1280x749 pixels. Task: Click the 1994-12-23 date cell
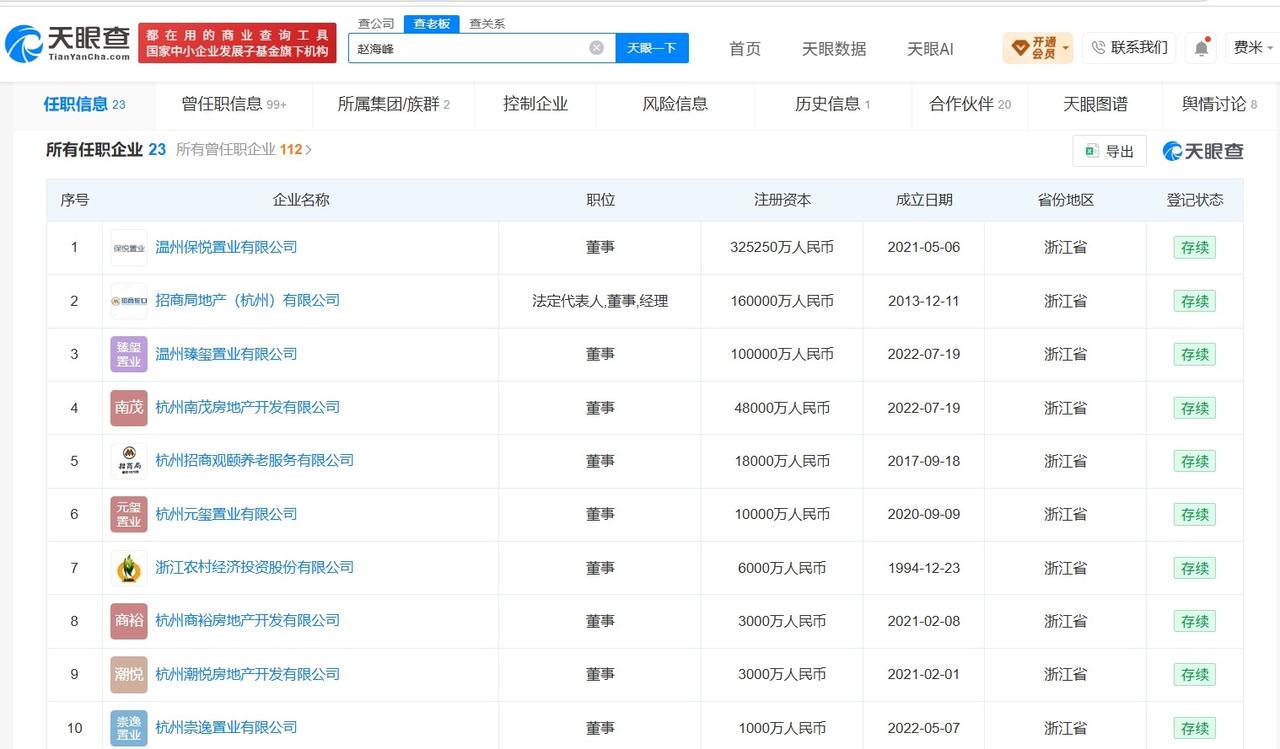924,568
